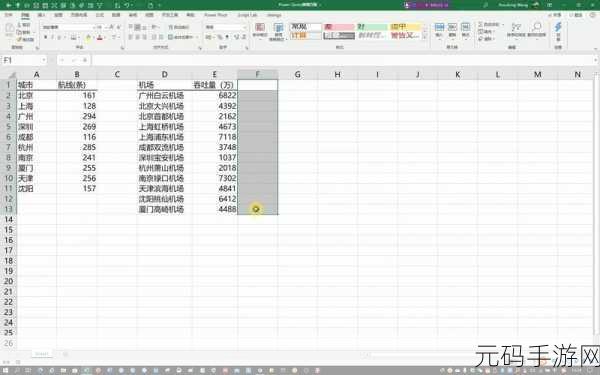Screen dimensions: 600x375
Task: Increase font size with the larger A icon
Action: coord(111,27)
